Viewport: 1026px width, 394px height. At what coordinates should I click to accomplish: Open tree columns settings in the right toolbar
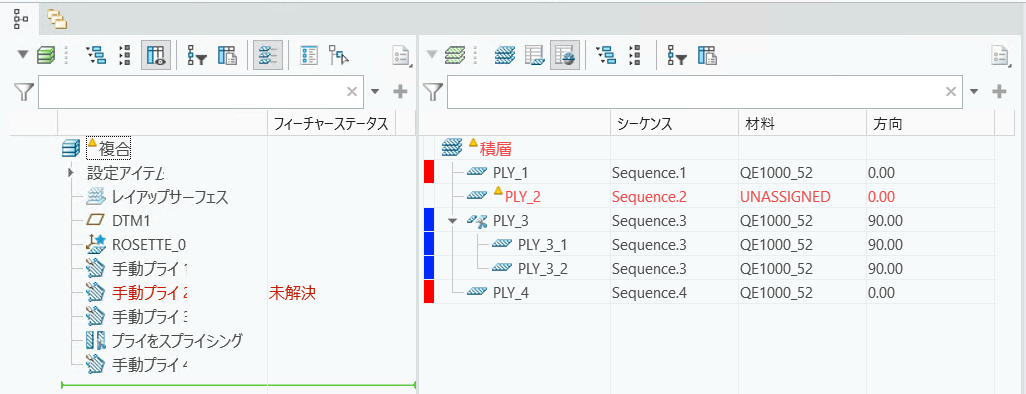pyautogui.click(x=707, y=56)
